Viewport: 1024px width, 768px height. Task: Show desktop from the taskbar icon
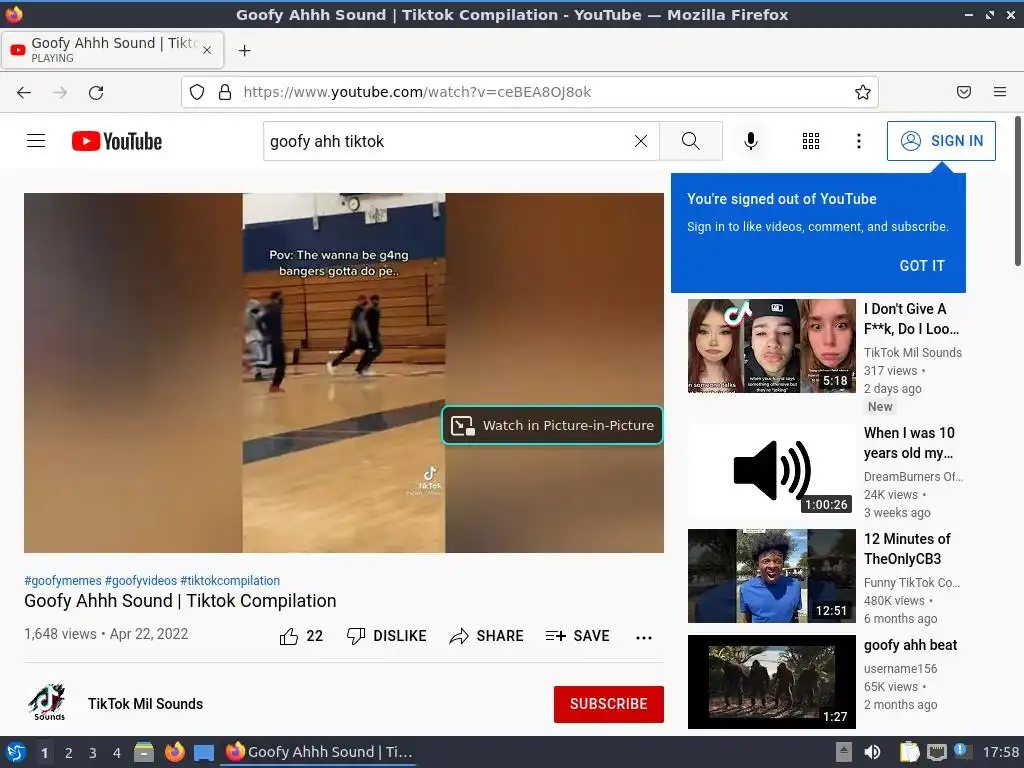[x=204, y=753]
